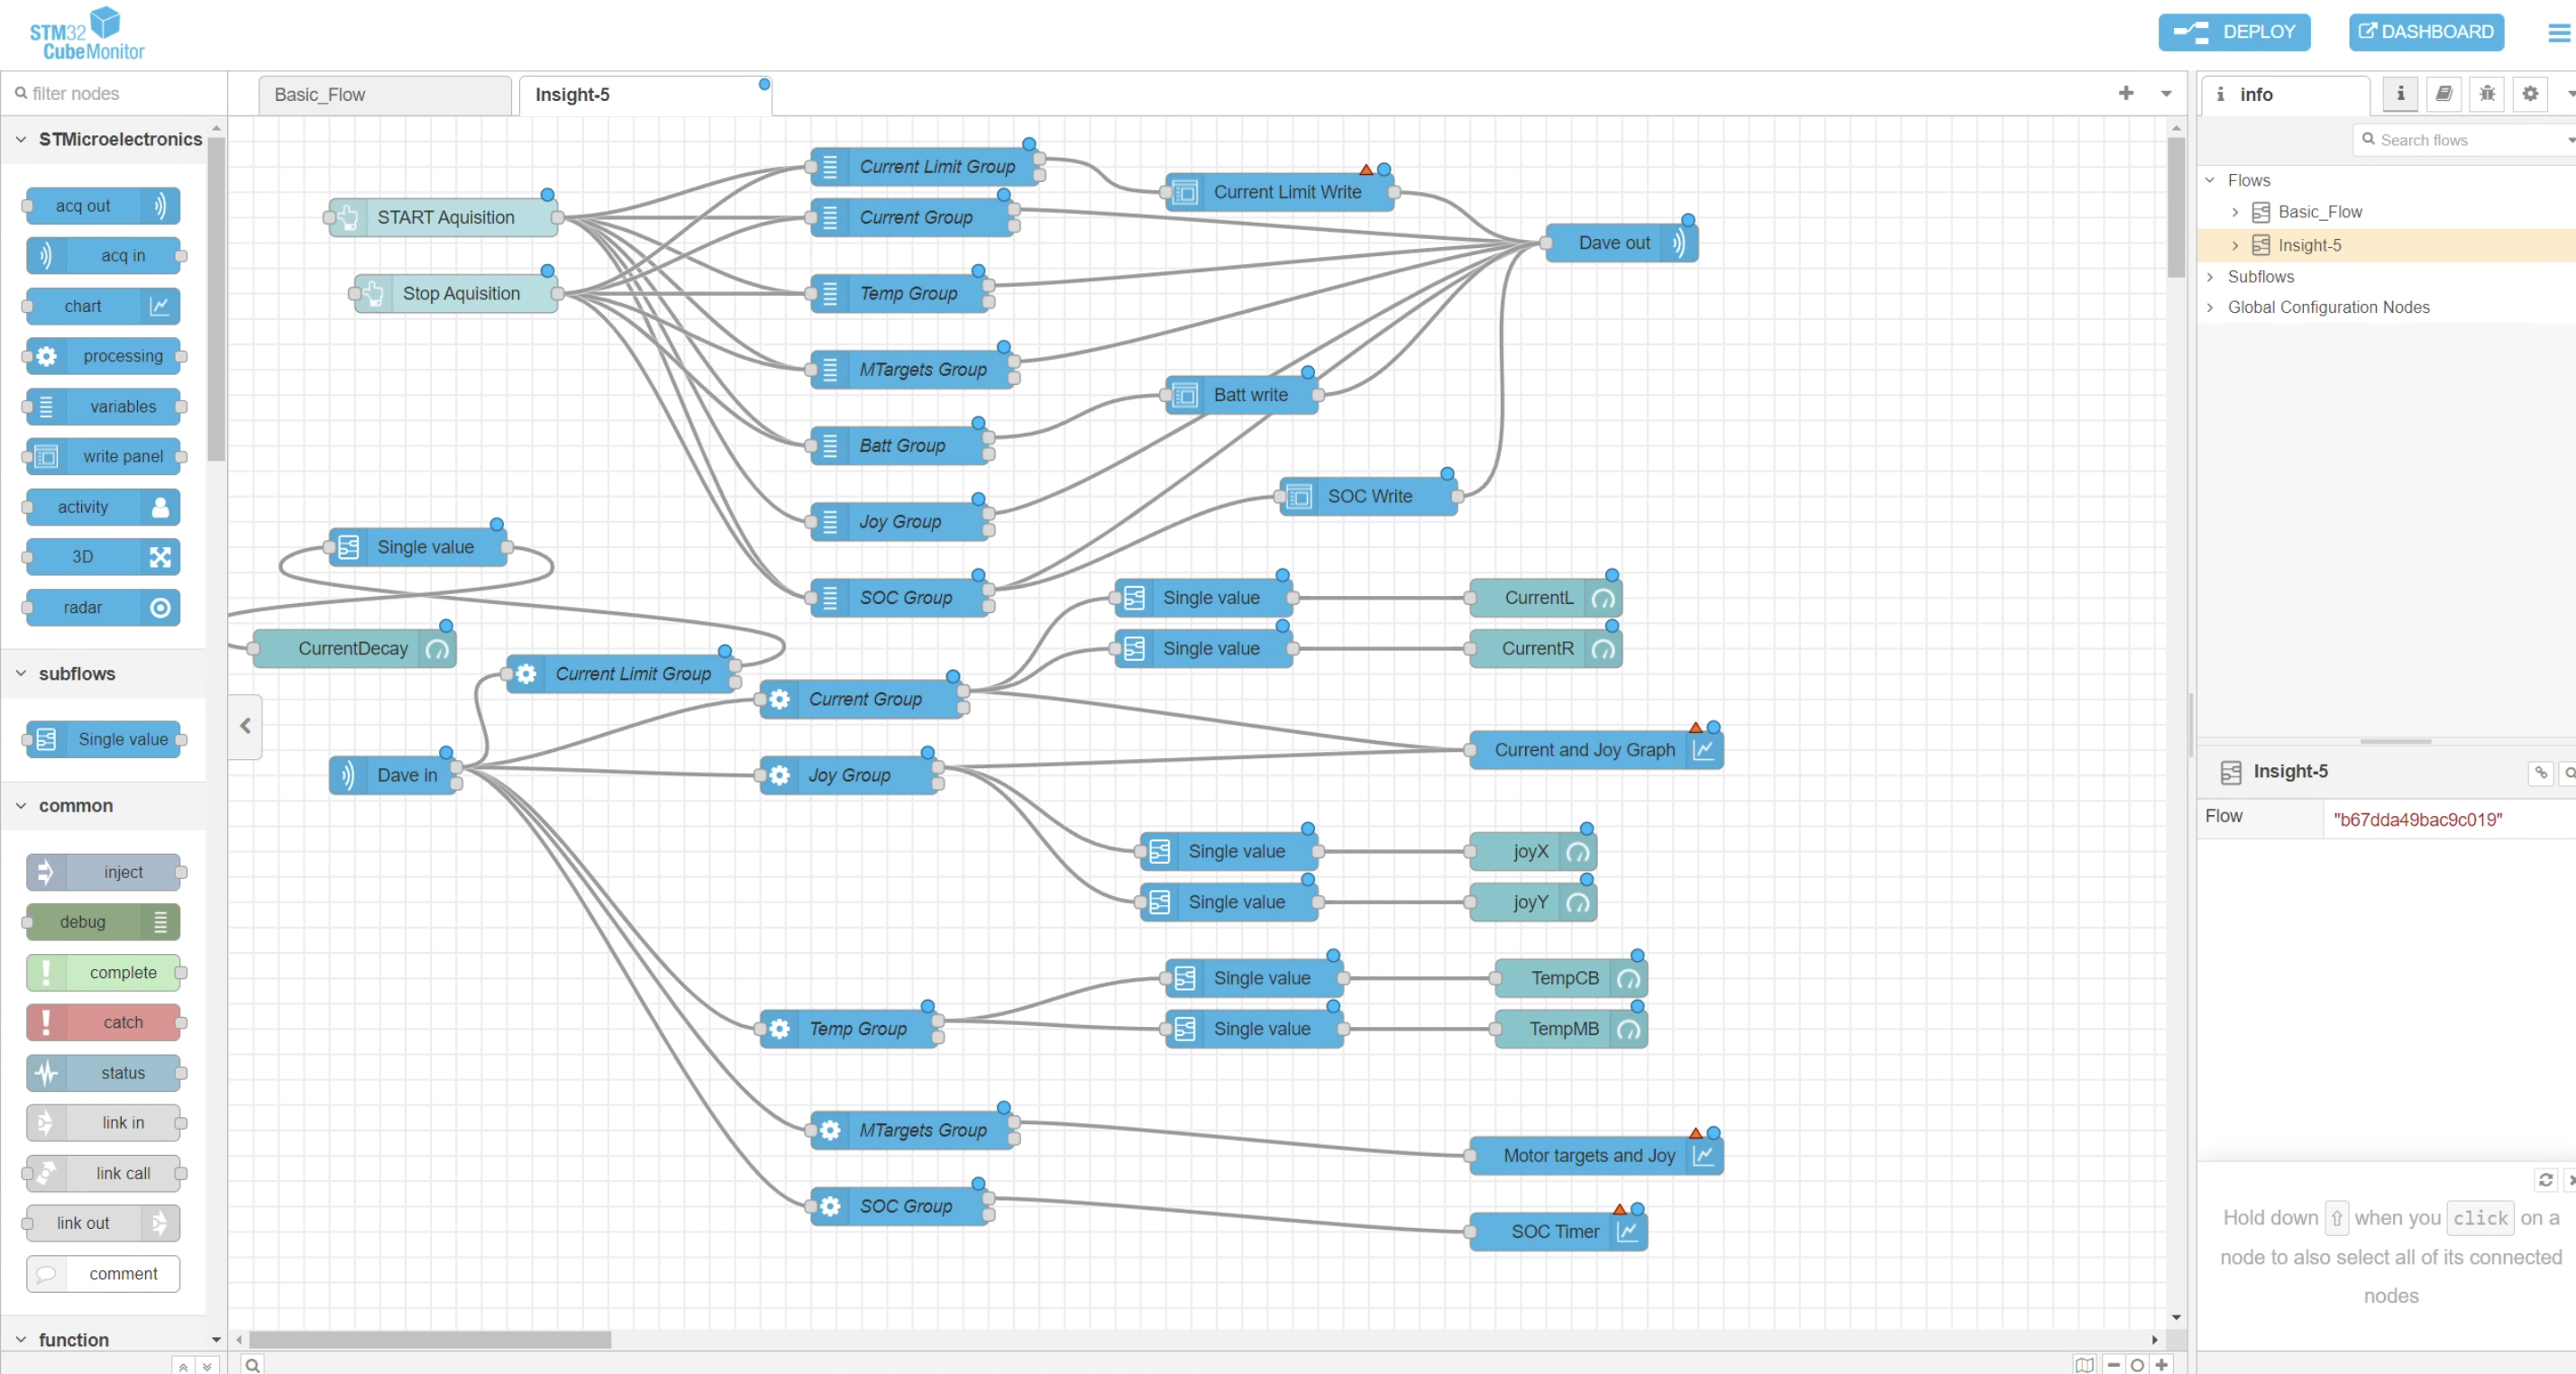
Task: Select the CurrentDecay gauge node
Action: click(x=355, y=649)
